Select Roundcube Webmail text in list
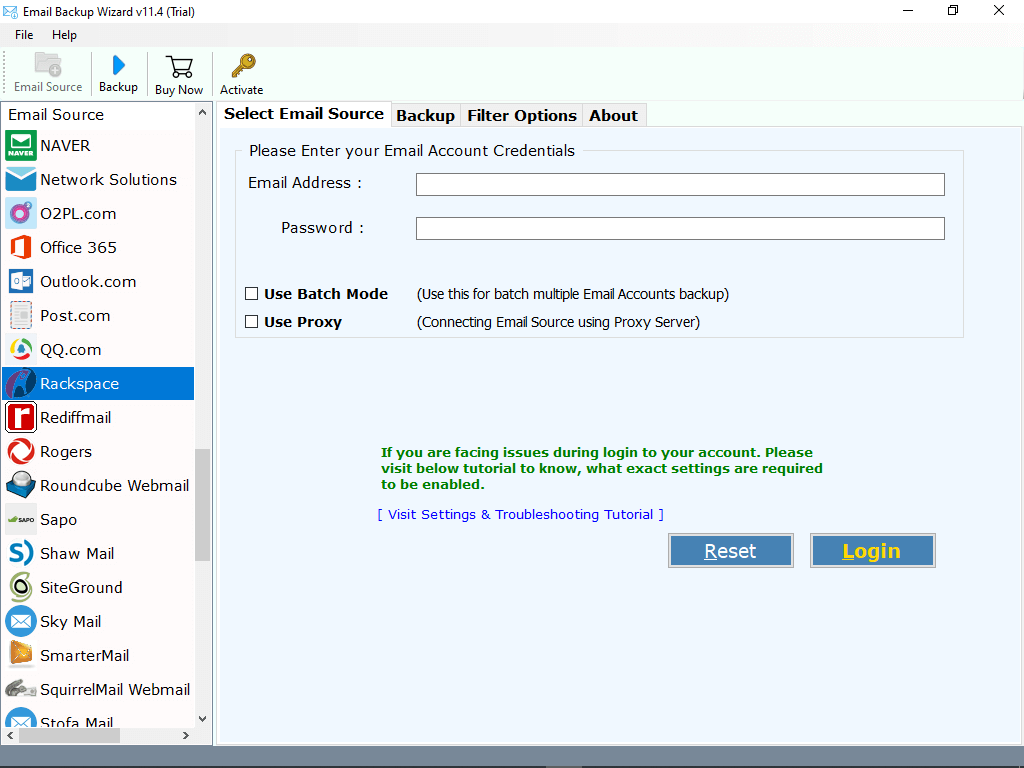The height and width of the screenshot is (768, 1024). coord(114,485)
